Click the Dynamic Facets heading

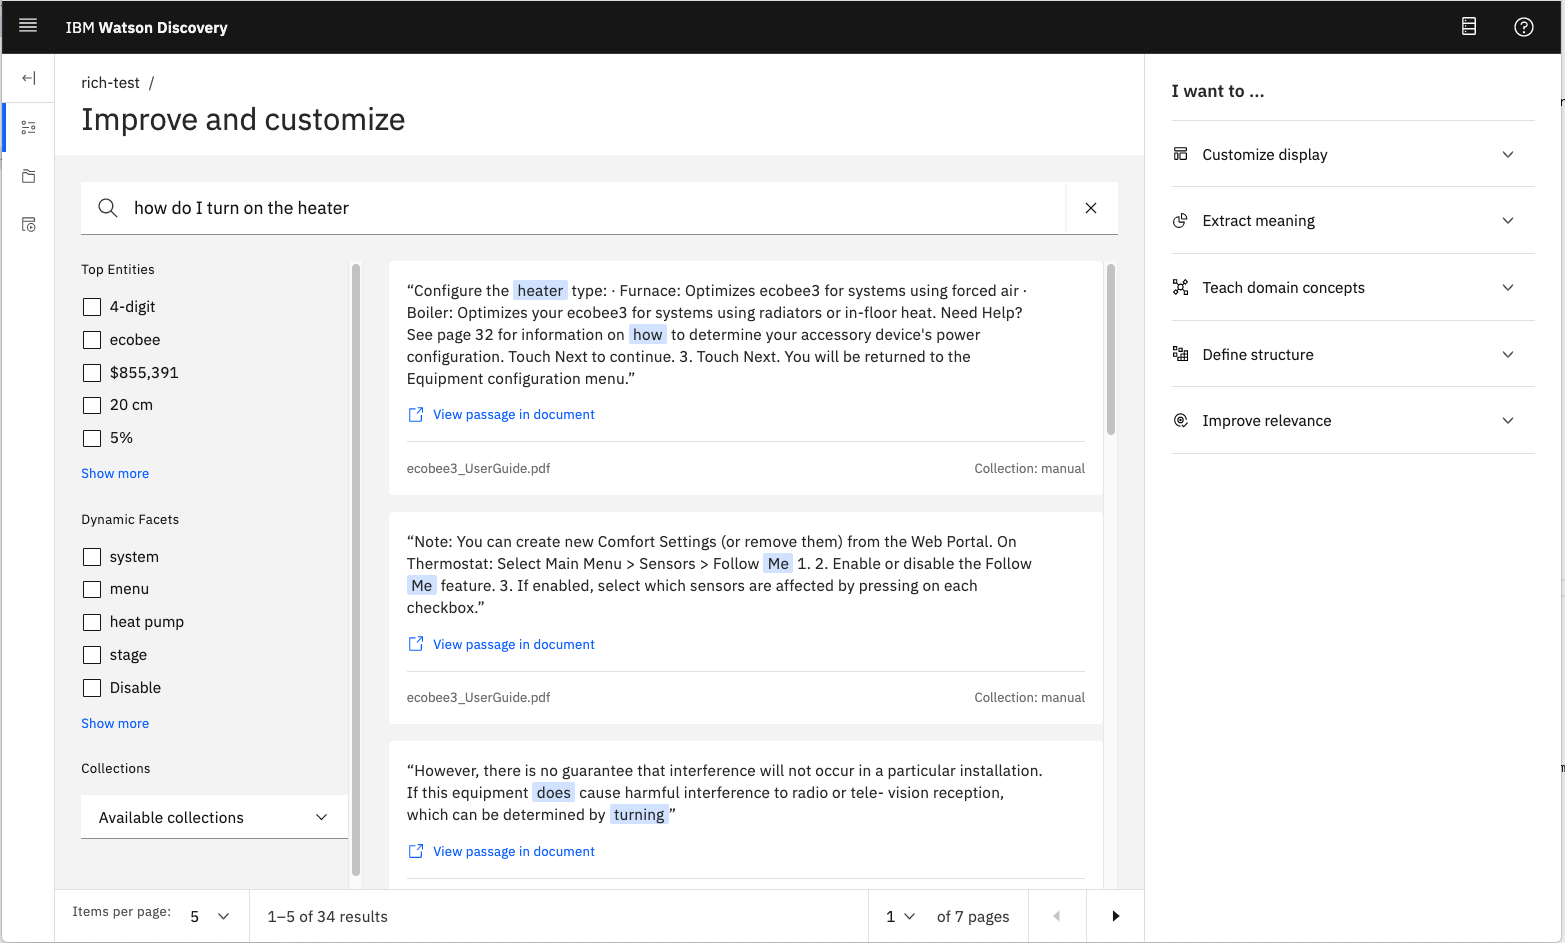[x=130, y=519]
